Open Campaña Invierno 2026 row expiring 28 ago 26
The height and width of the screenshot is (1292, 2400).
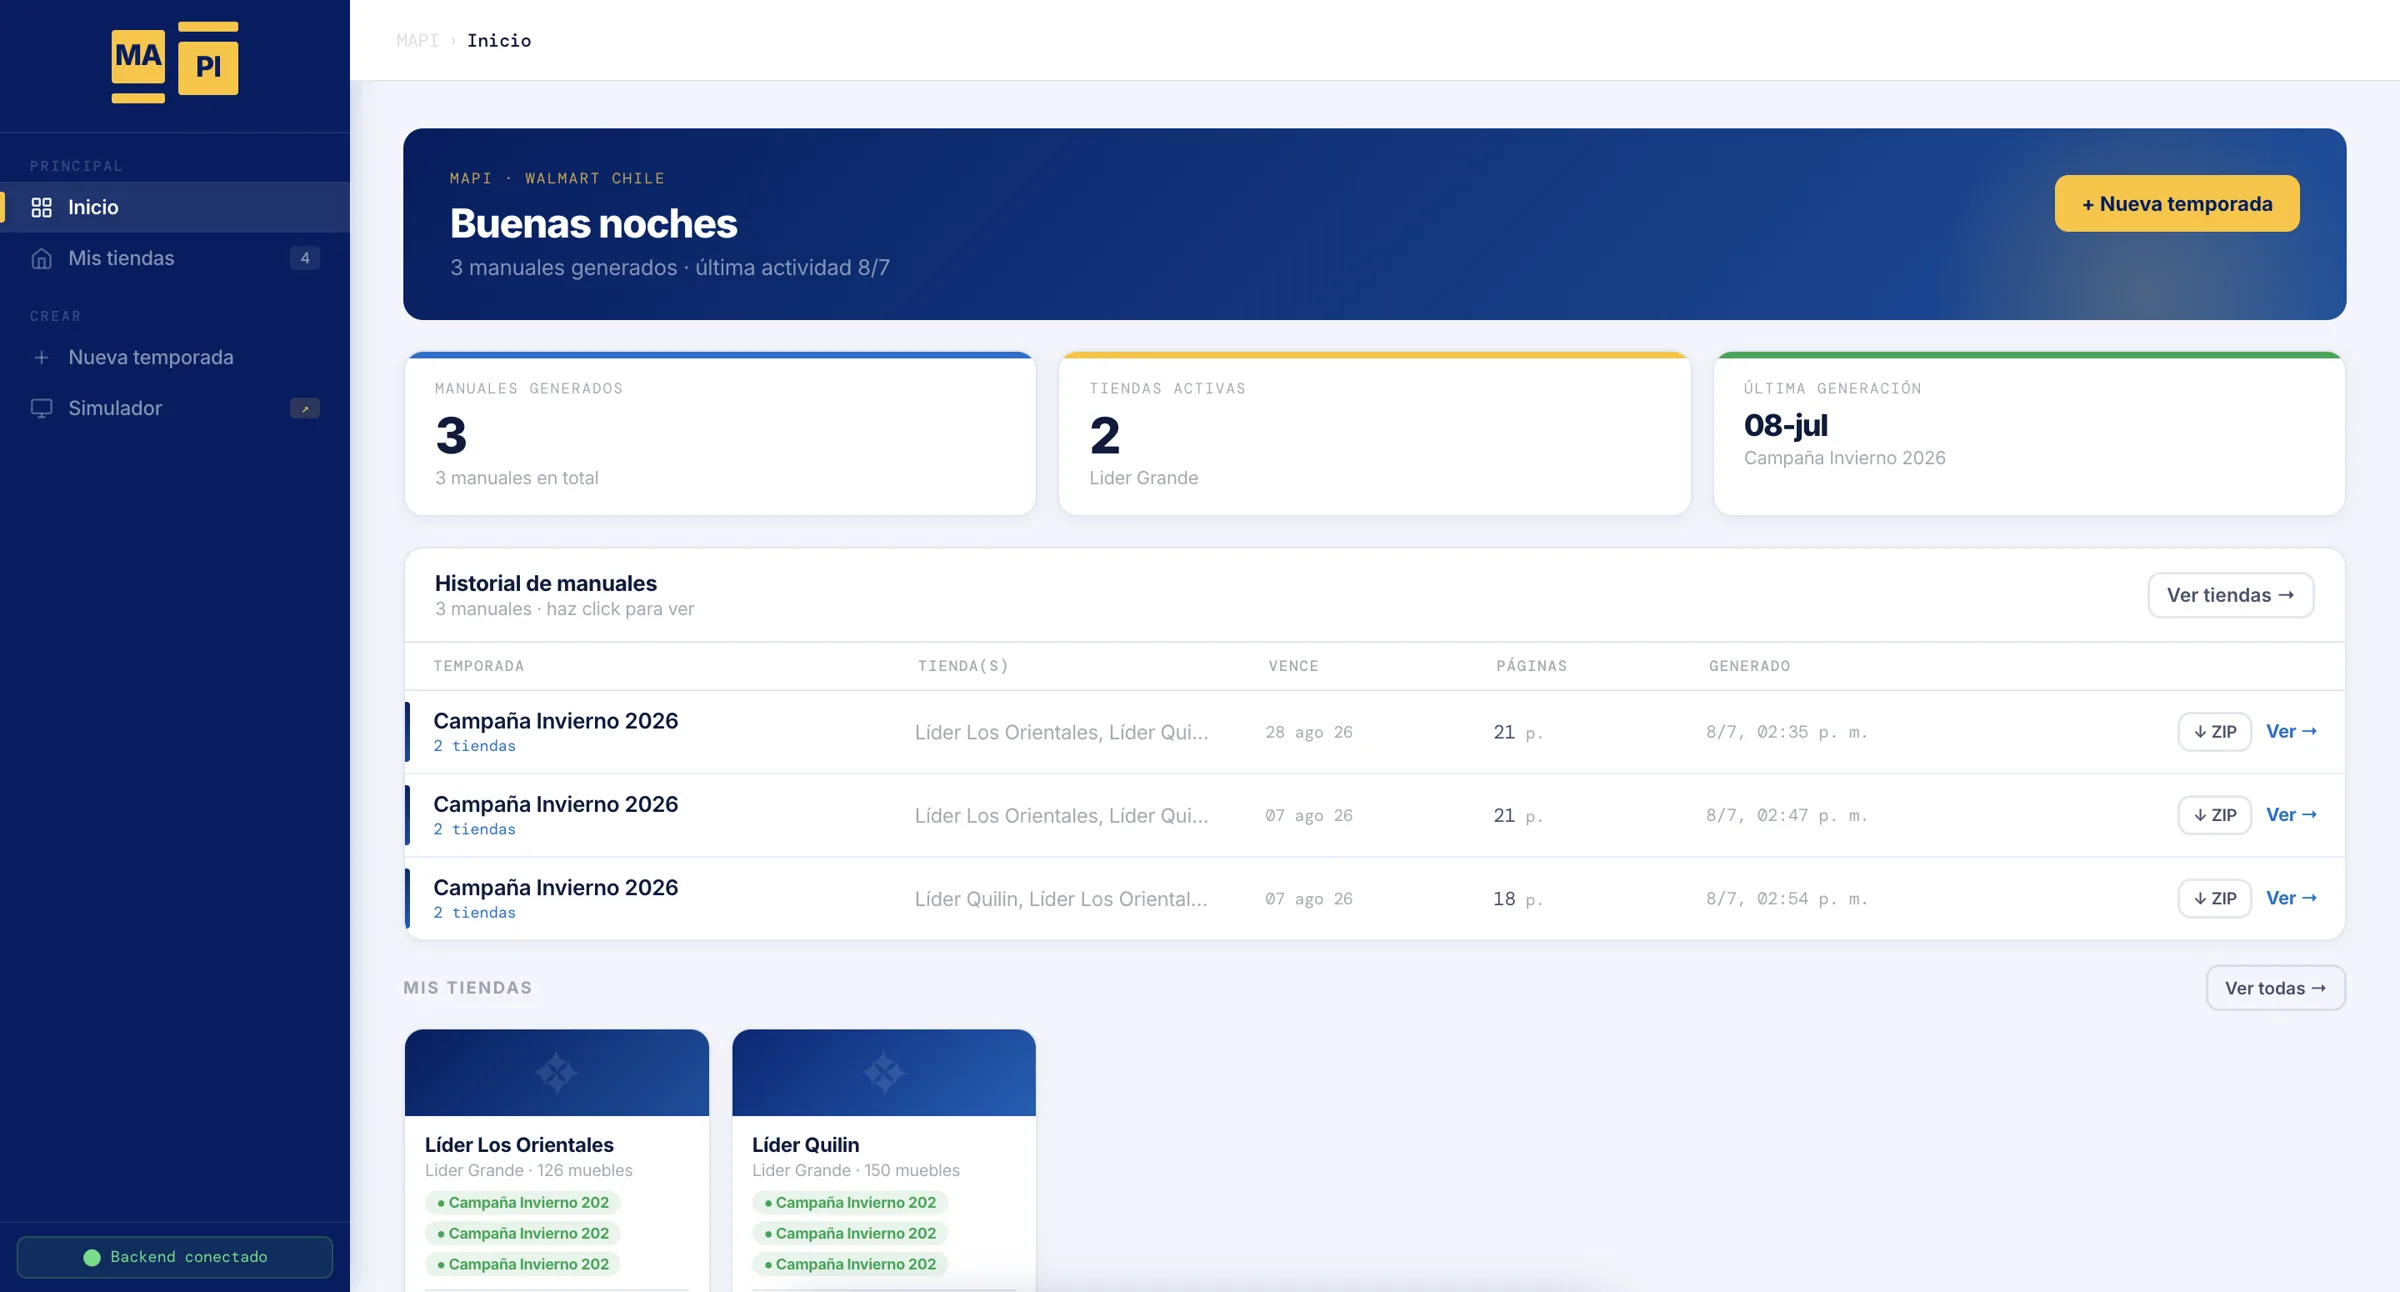click(1375, 732)
